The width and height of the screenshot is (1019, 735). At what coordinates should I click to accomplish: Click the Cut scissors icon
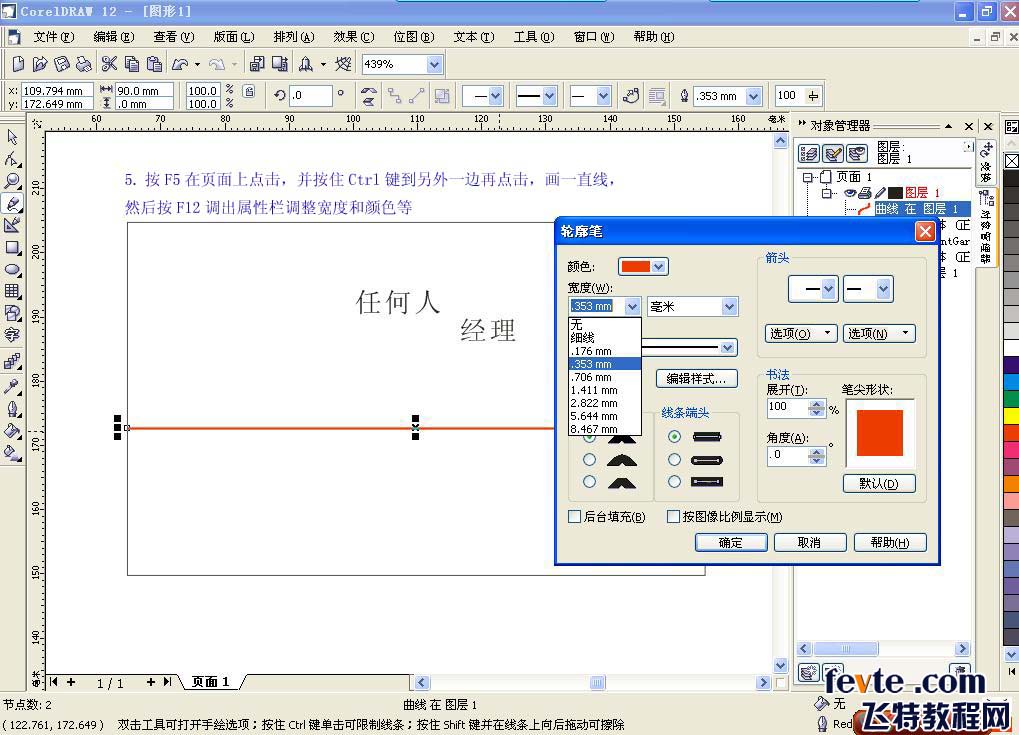pos(109,64)
